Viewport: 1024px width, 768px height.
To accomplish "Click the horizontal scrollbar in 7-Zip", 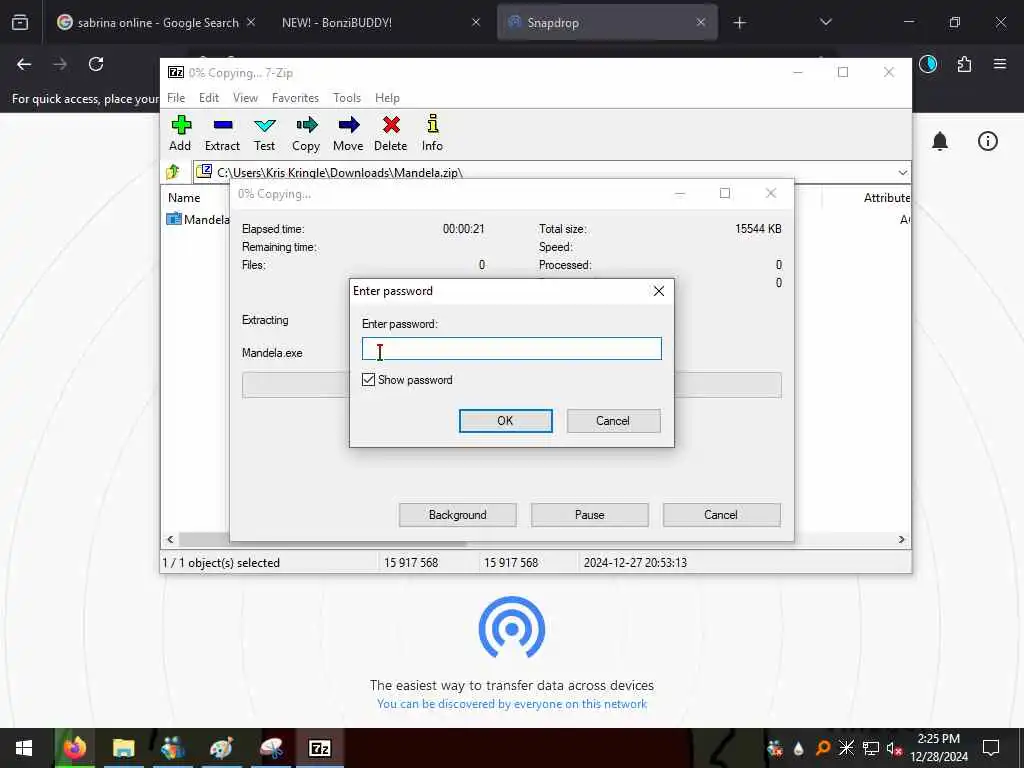I will [x=536, y=539].
